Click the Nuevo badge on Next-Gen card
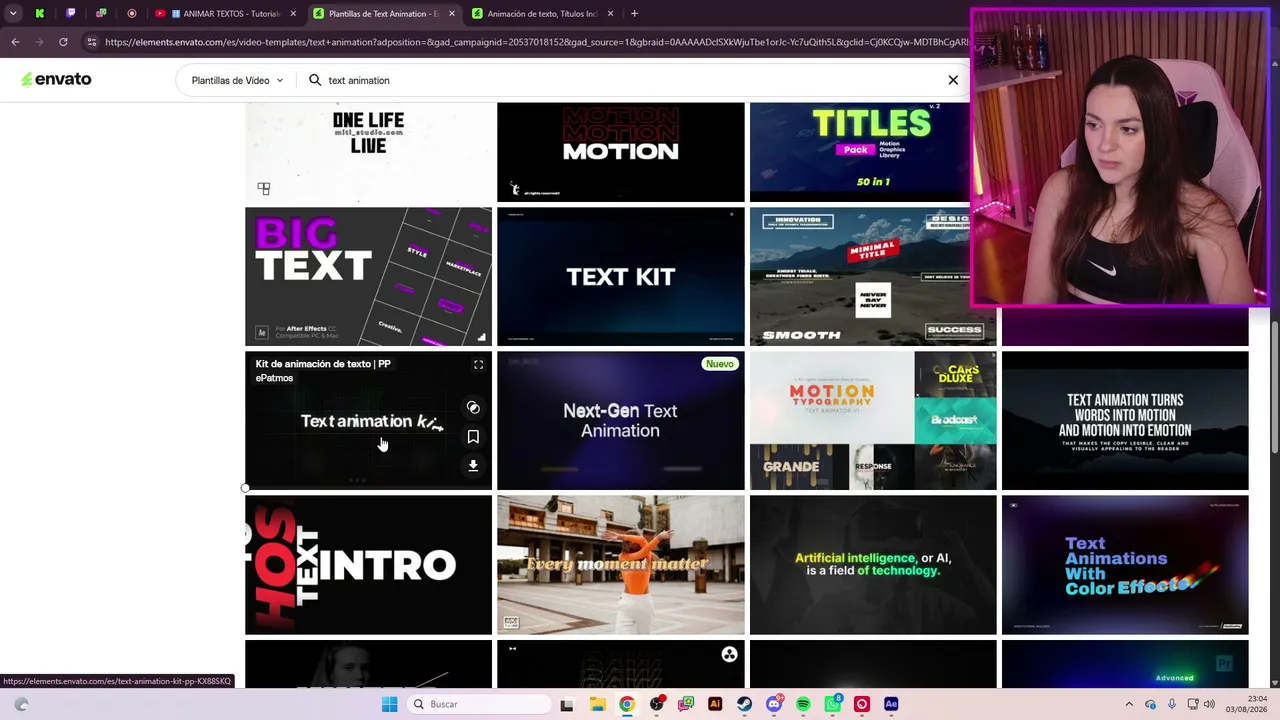 click(720, 364)
